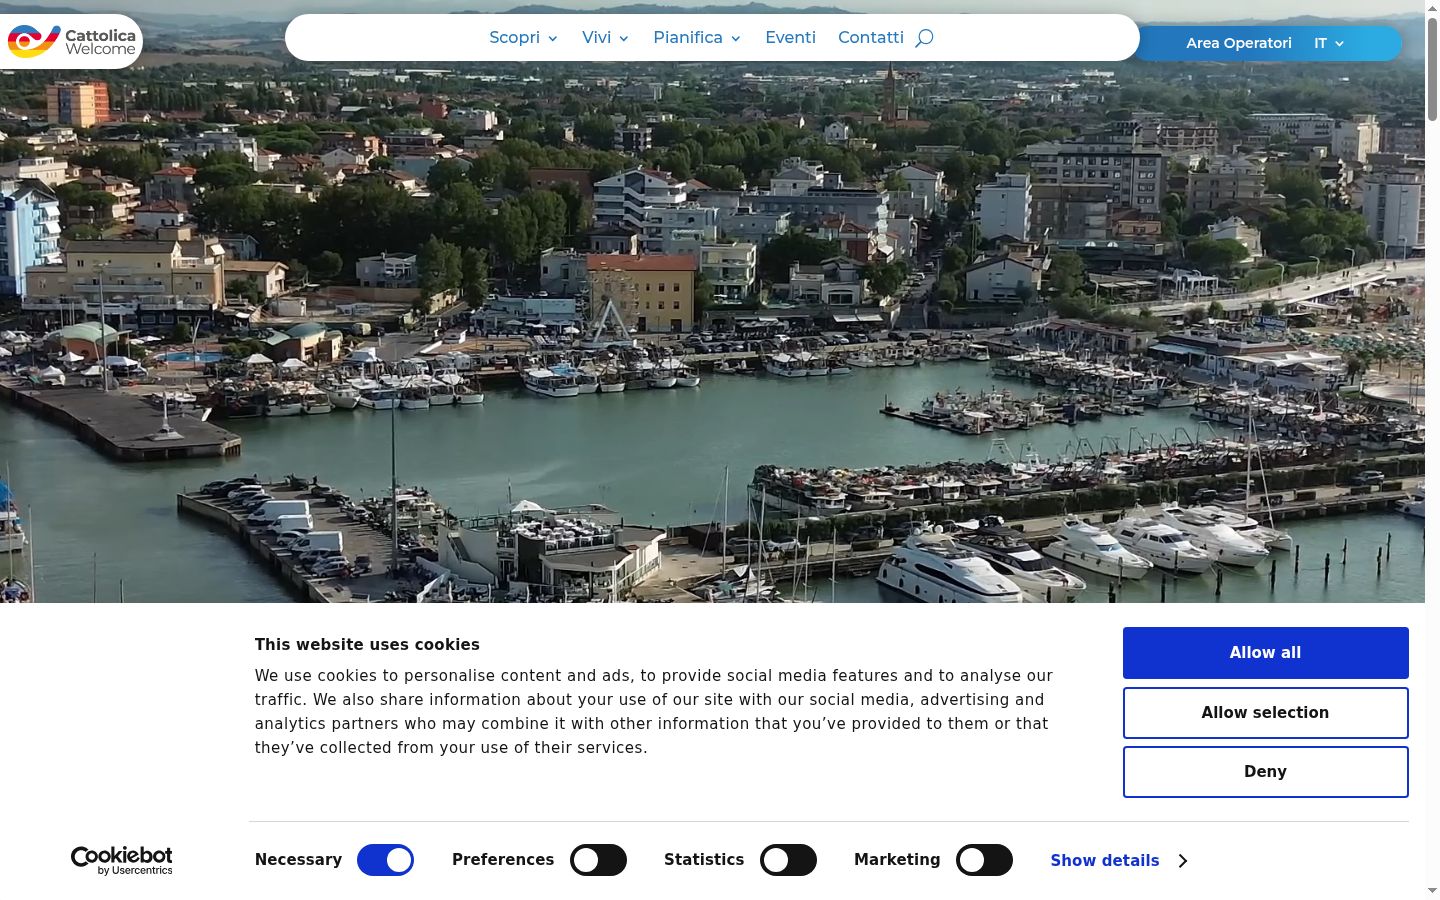
Task: Click the Allow all cookies button
Action: tap(1265, 653)
